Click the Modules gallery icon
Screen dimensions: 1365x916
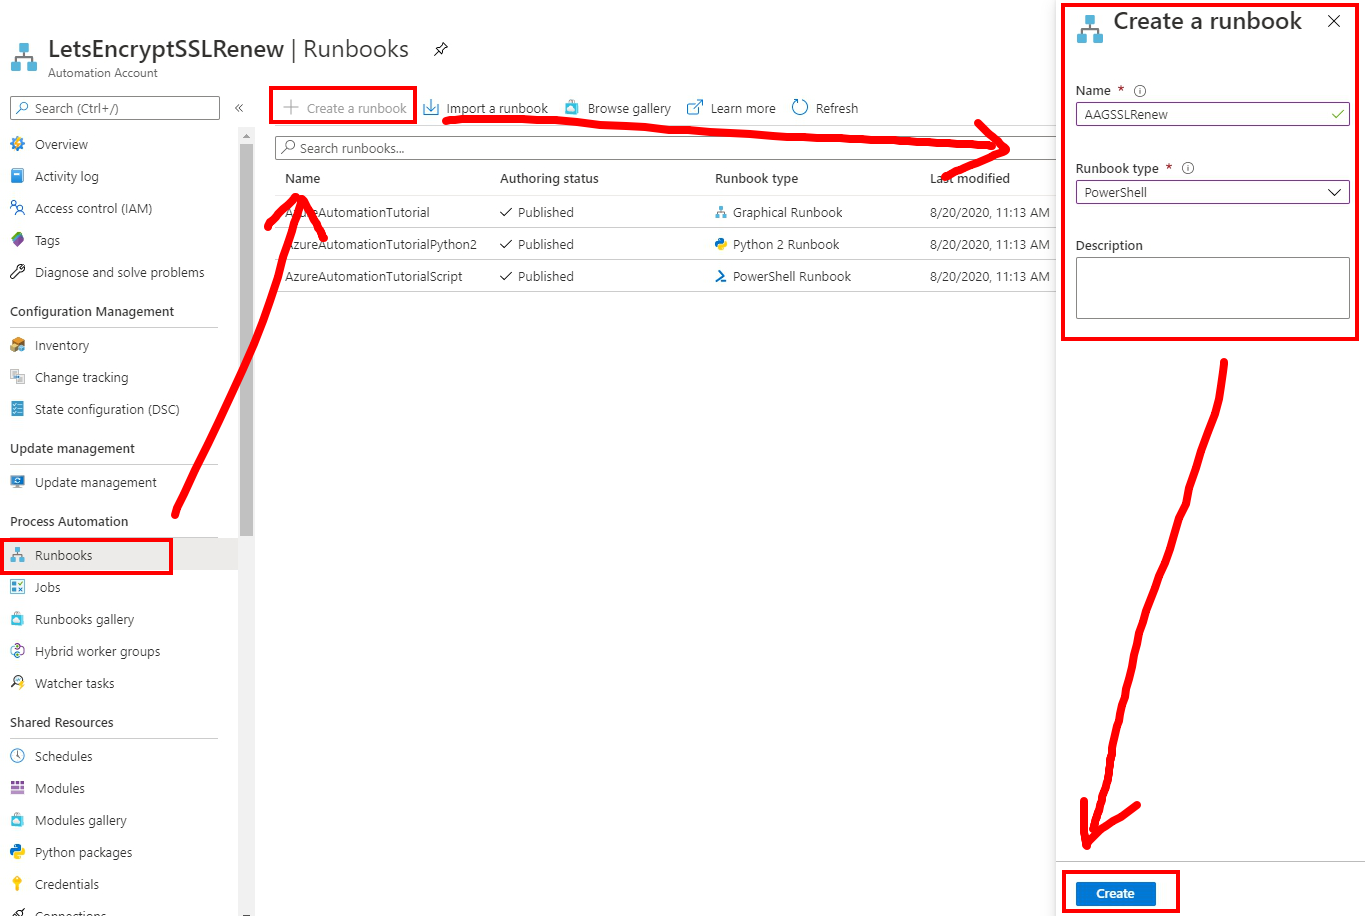tap(17, 820)
